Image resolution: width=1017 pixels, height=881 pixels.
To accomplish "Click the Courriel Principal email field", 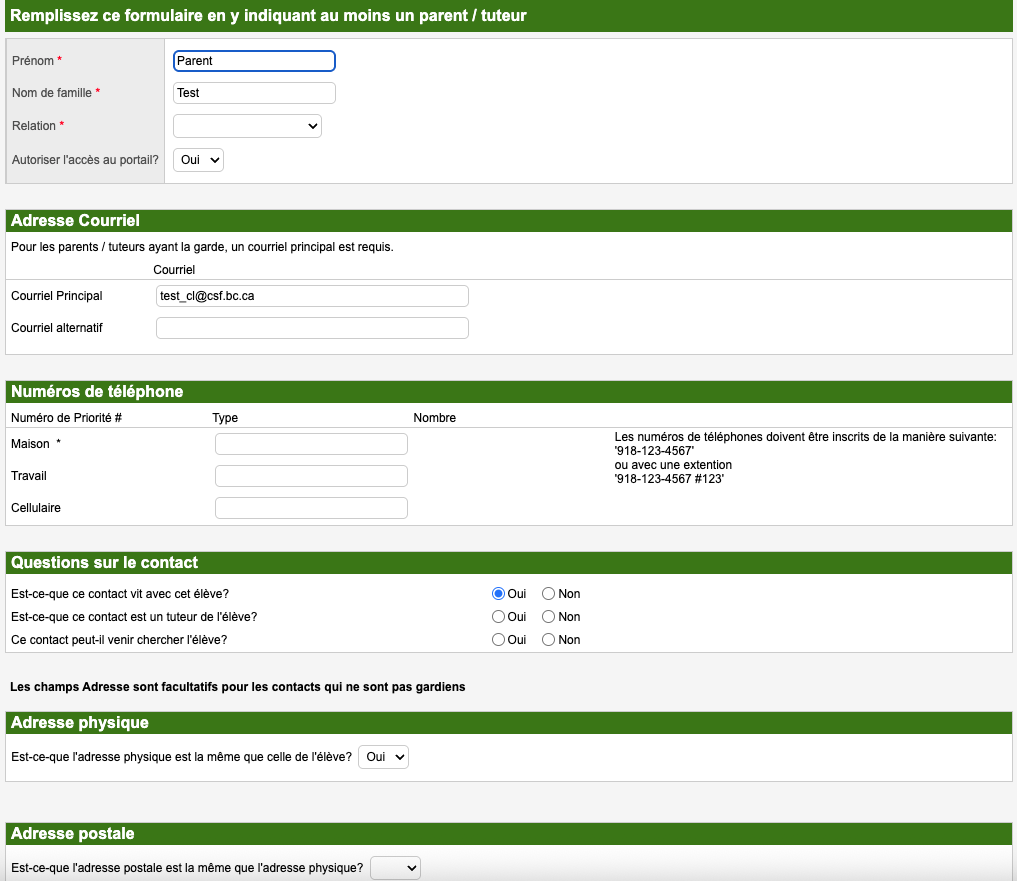I will 312,296.
